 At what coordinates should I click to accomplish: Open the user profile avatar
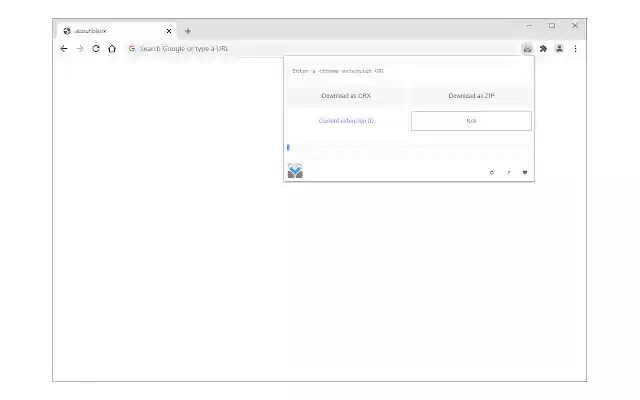559,49
